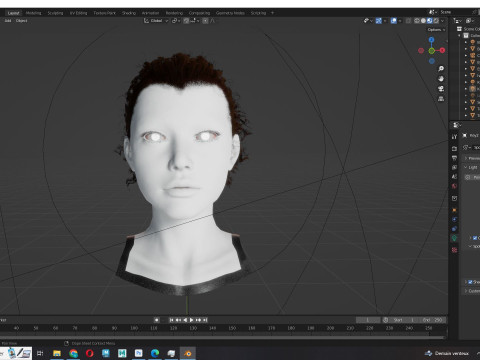The width and height of the screenshot is (480, 360).
Task: Open the Scene properties tab
Action: (454, 177)
